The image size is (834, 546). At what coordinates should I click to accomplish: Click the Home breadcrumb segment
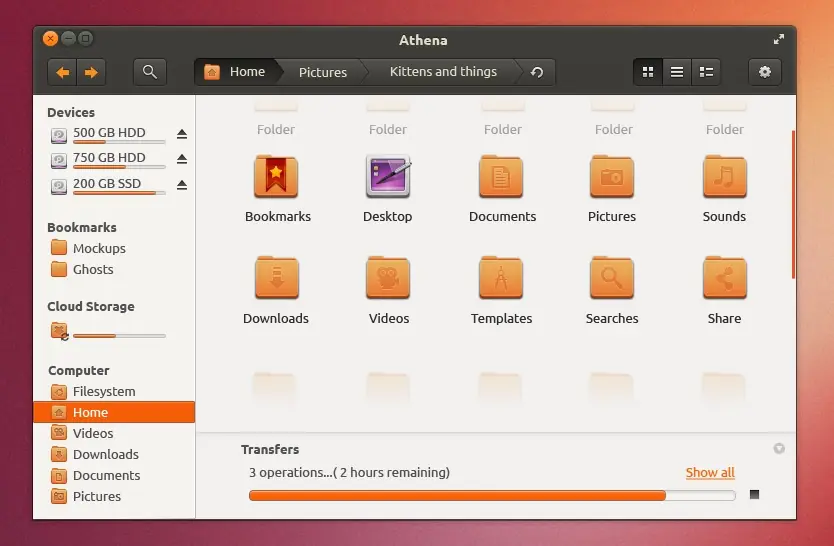[236, 72]
